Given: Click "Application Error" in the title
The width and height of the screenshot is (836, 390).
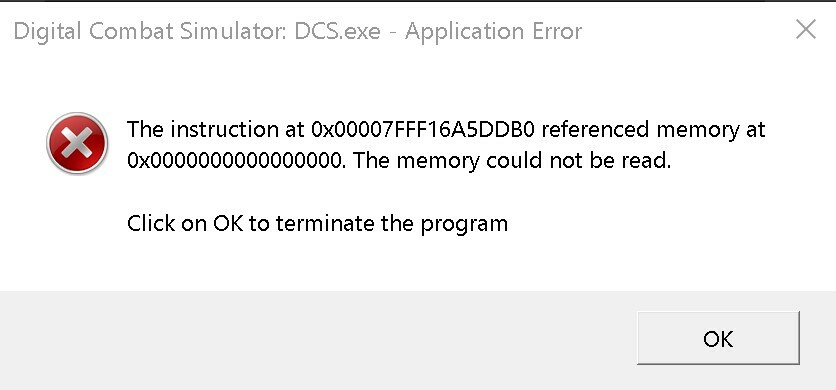Looking at the screenshot, I should point(493,33).
